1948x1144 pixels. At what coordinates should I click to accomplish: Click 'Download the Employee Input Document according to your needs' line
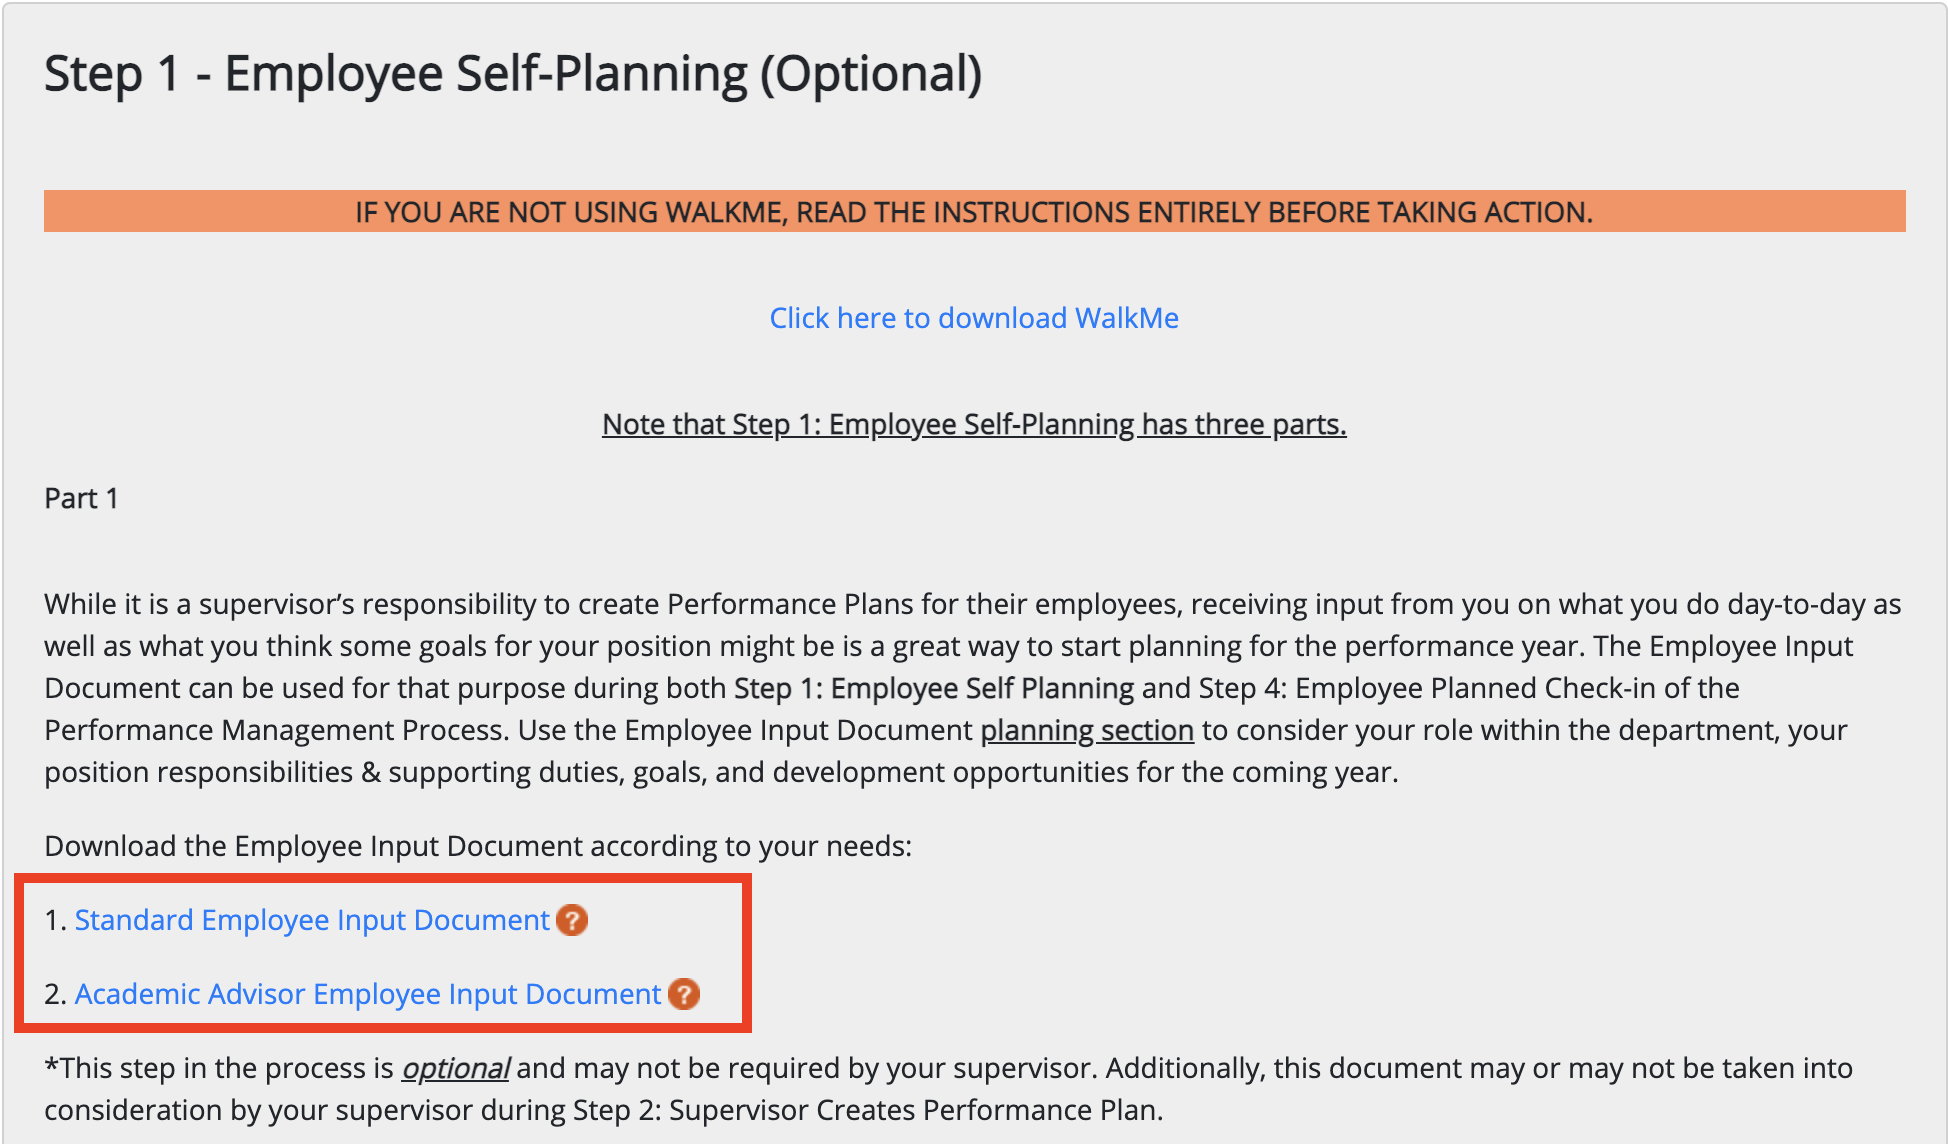[478, 846]
